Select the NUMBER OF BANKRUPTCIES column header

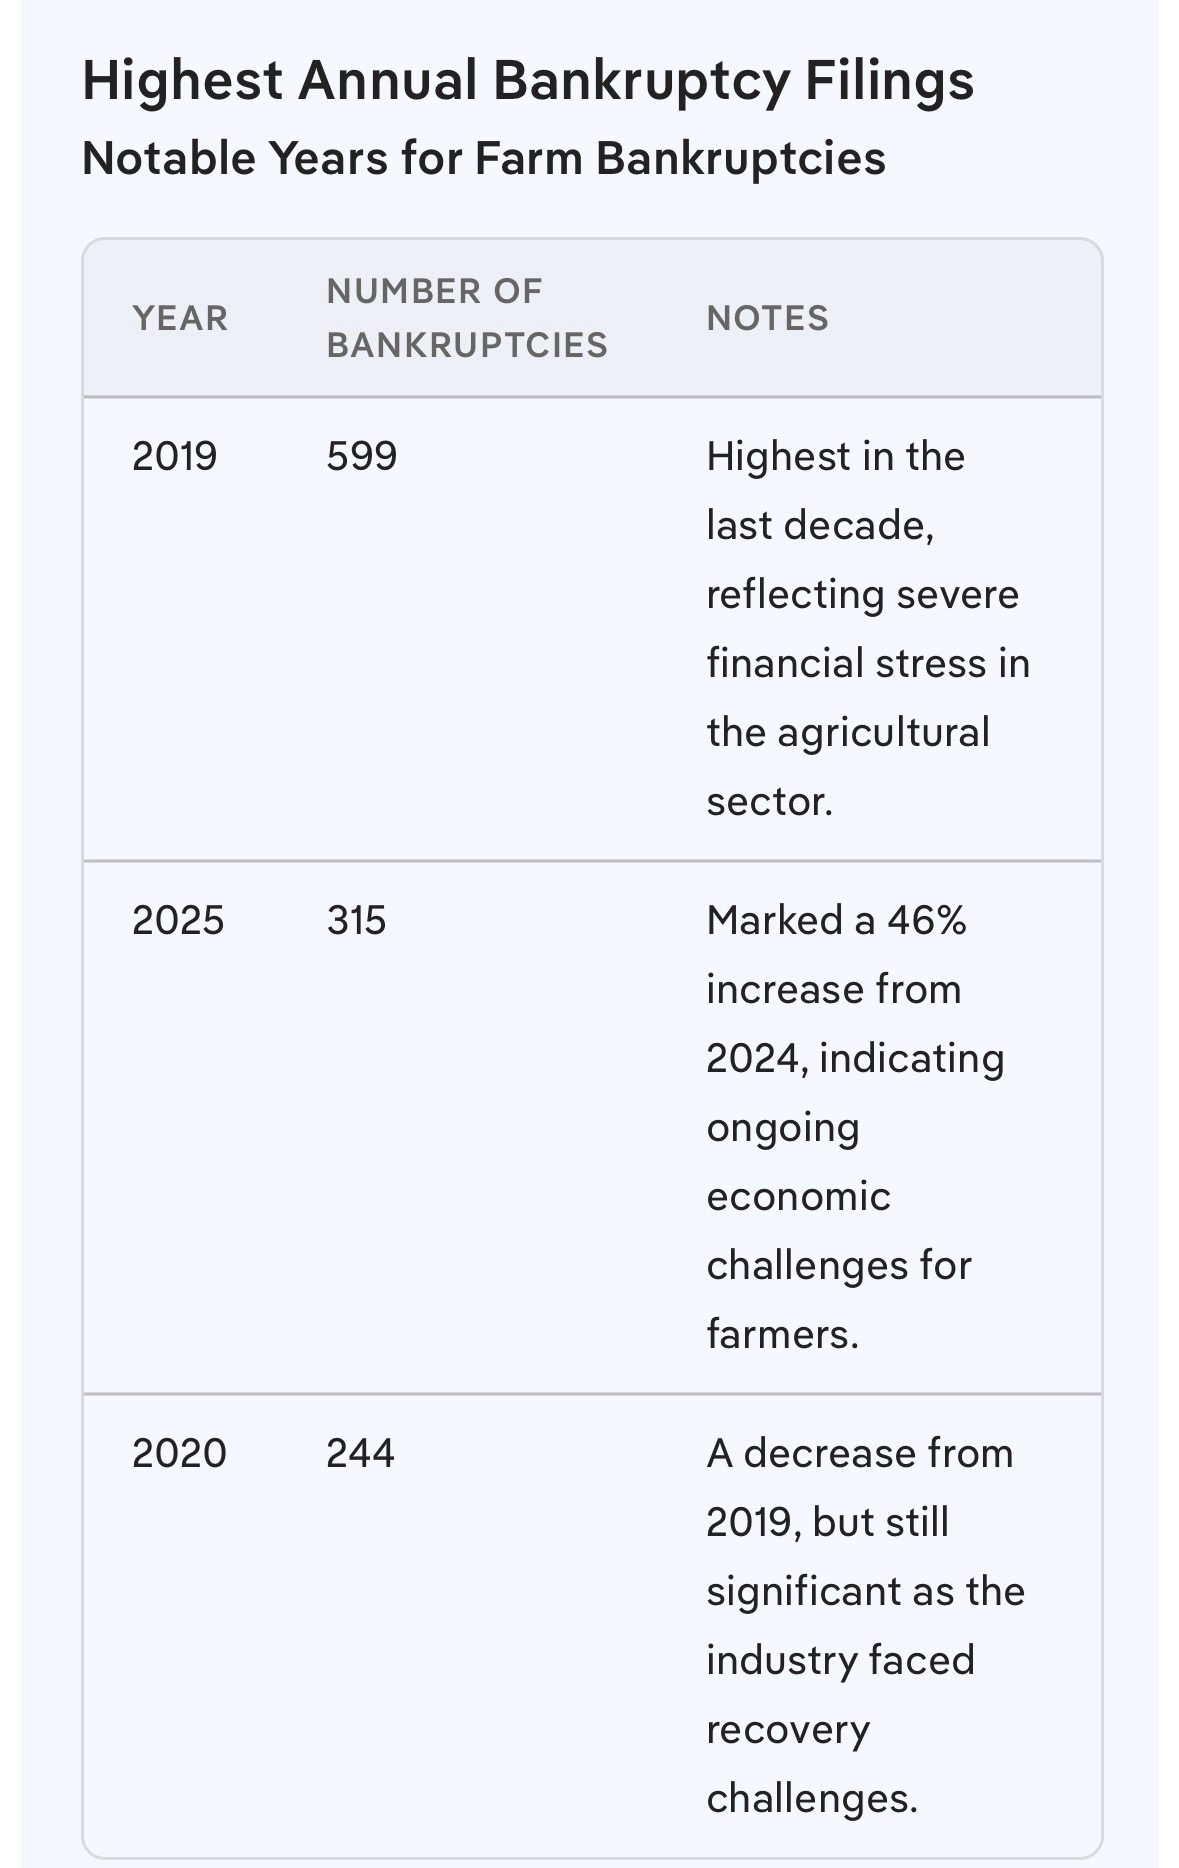(466, 318)
